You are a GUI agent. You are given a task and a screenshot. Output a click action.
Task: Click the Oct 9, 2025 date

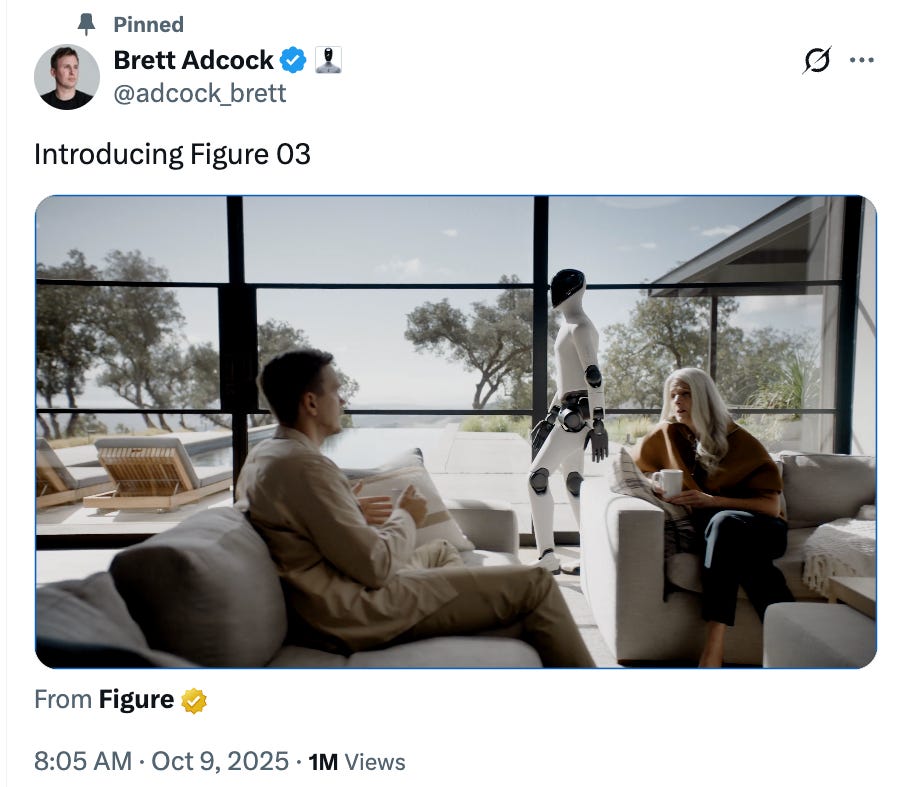[220, 761]
